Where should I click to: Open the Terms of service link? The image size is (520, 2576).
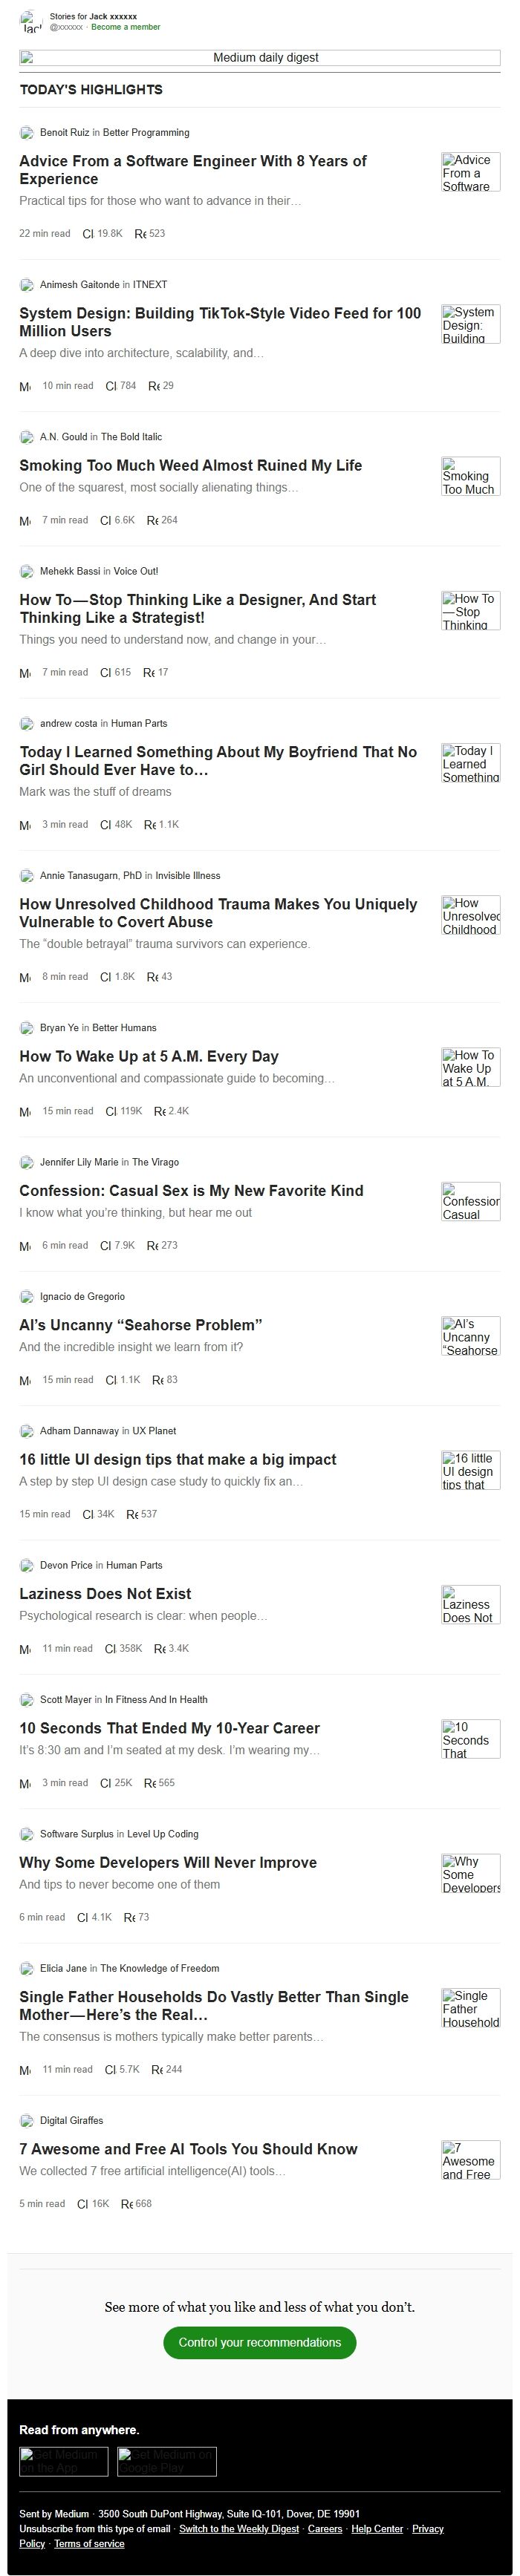[89, 2543]
